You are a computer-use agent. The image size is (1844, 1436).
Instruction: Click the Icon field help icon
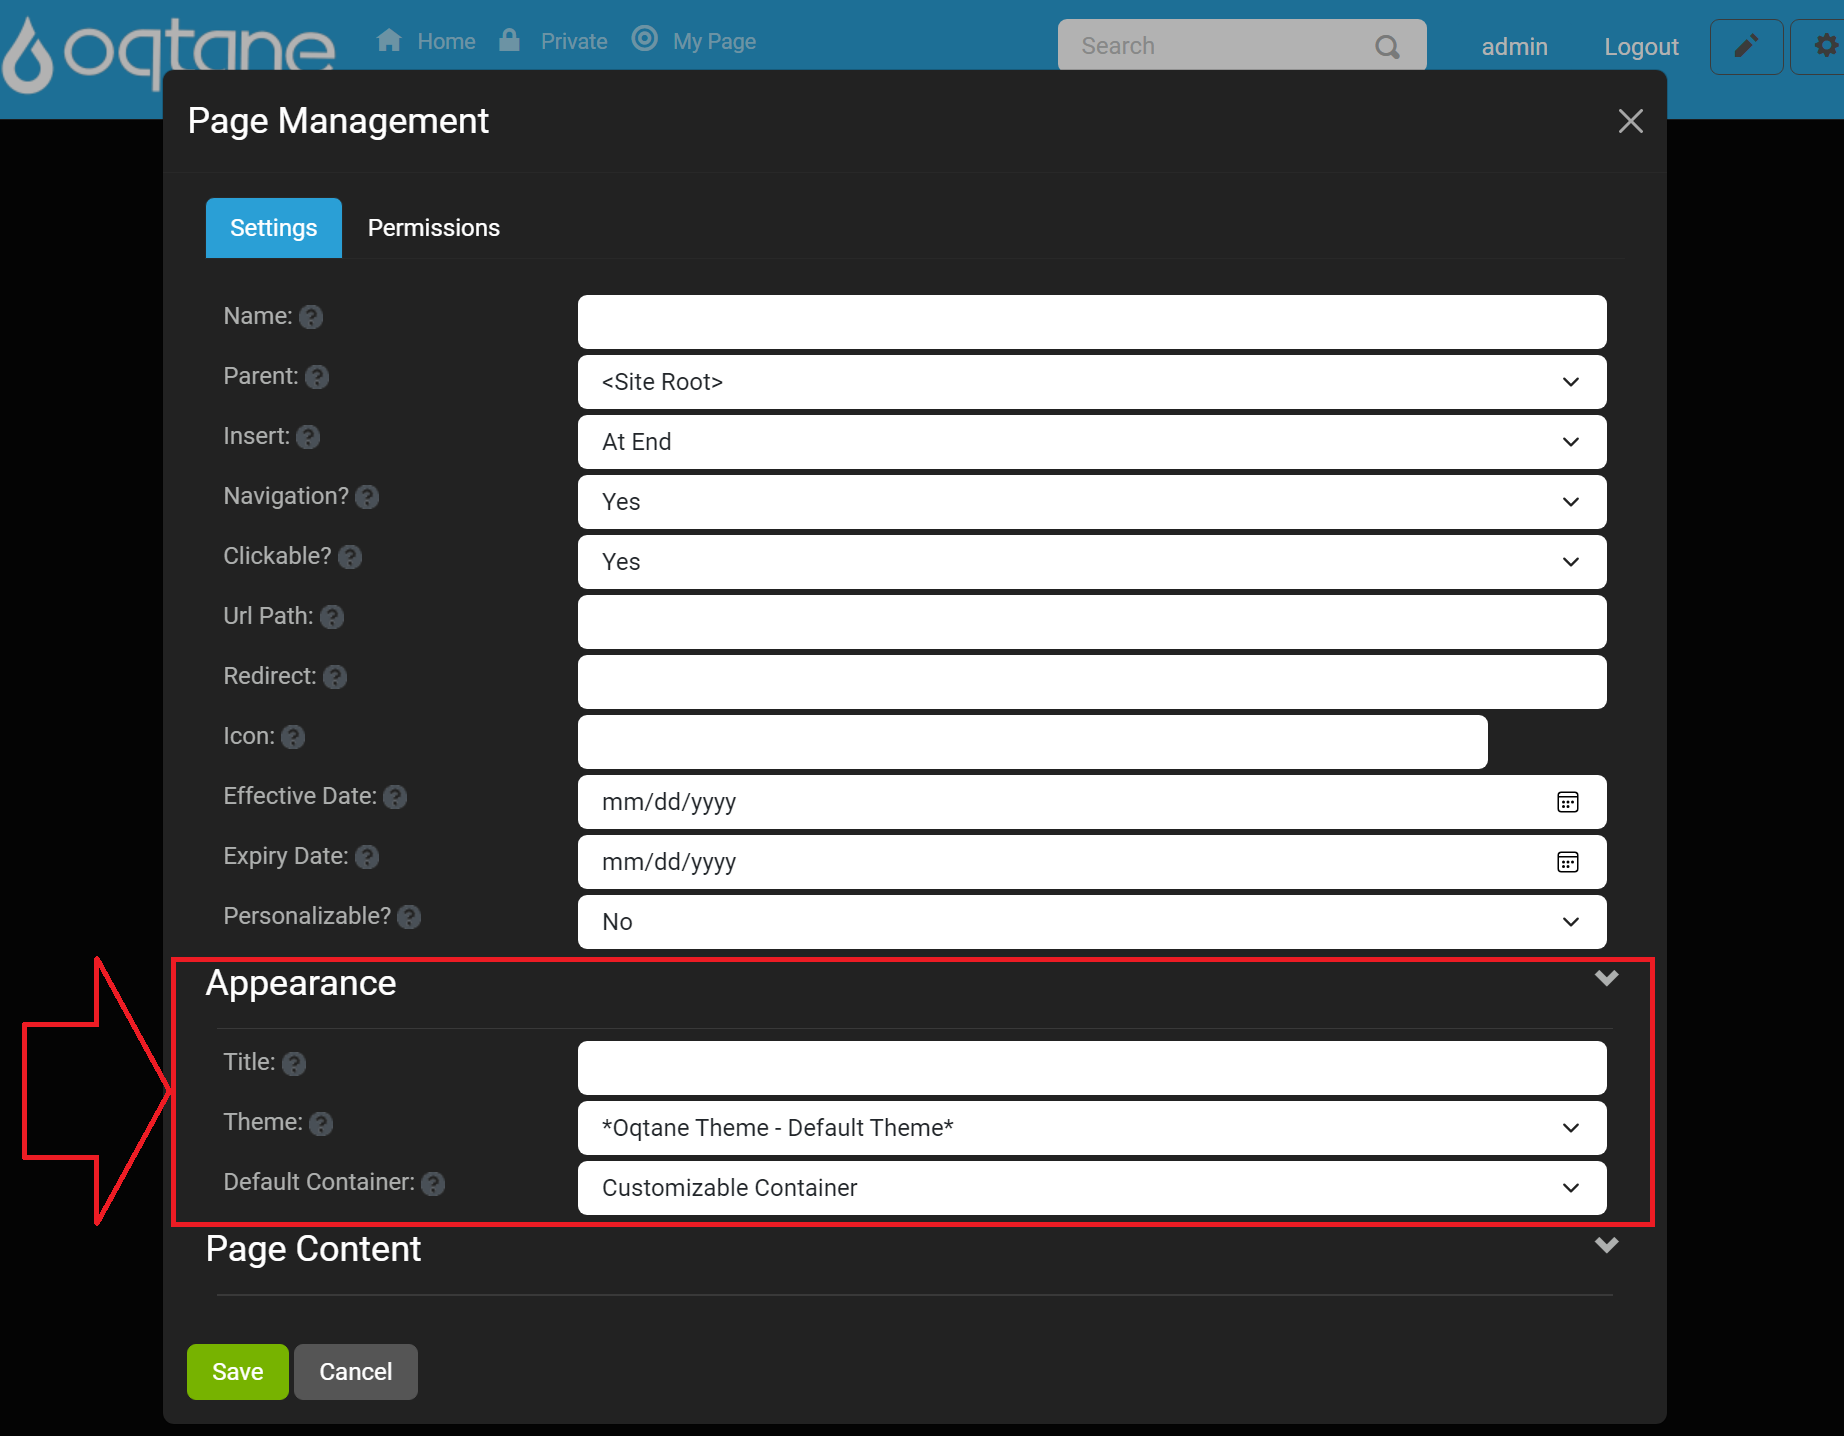coord(293,737)
